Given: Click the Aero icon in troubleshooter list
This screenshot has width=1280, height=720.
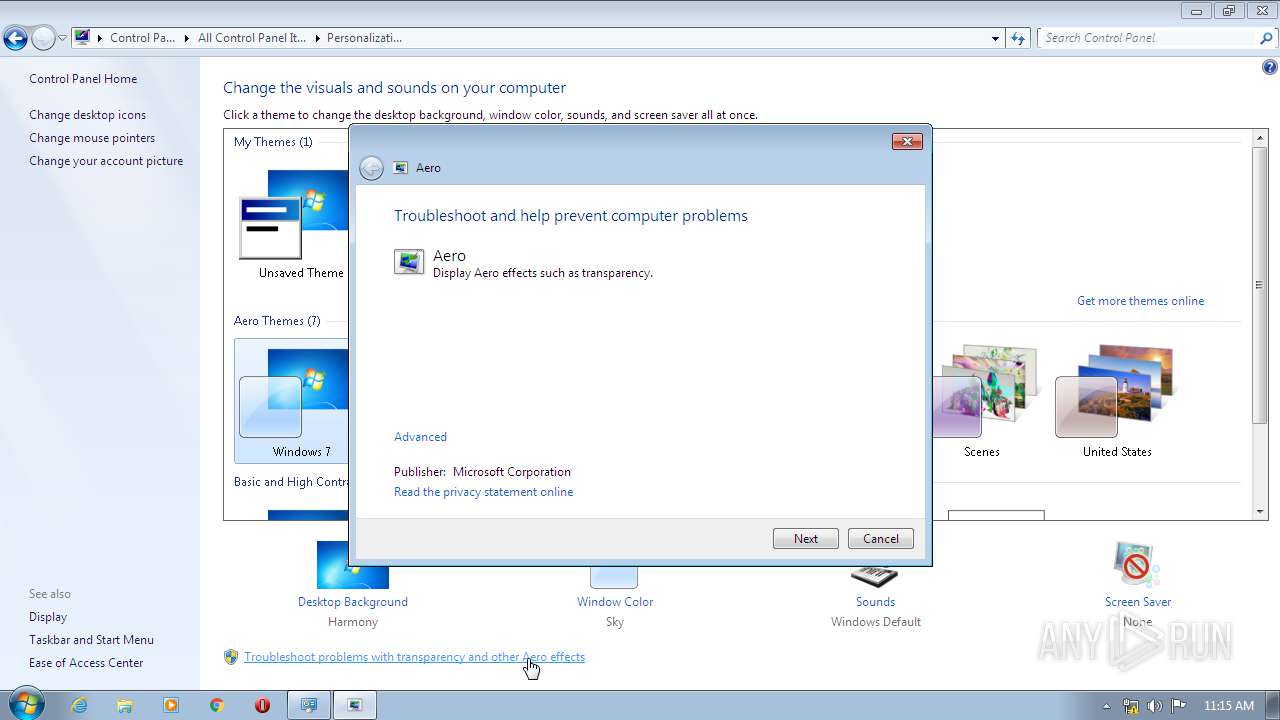Looking at the screenshot, I should coord(409,262).
